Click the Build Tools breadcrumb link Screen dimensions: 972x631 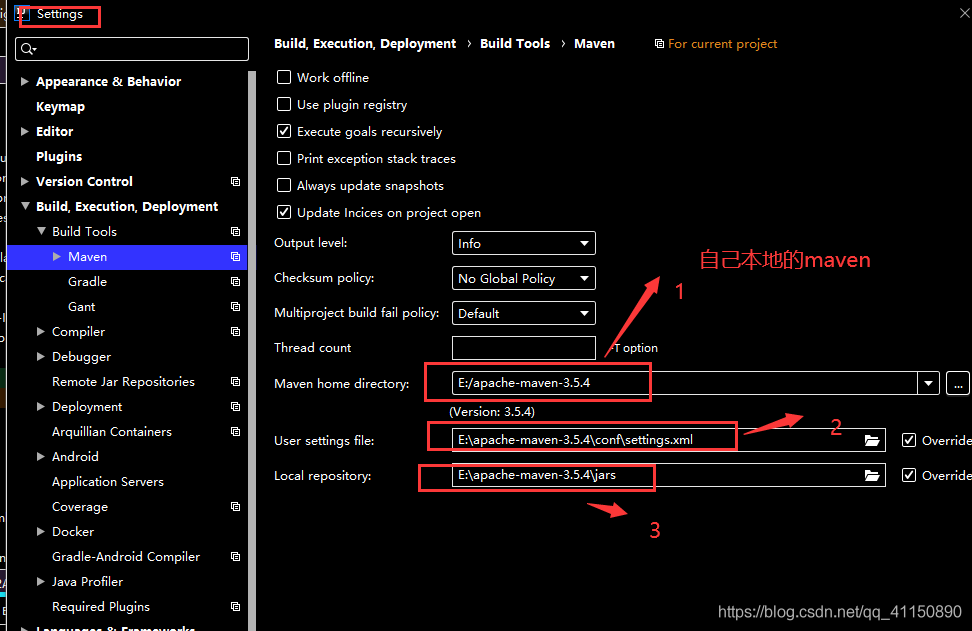pos(515,44)
